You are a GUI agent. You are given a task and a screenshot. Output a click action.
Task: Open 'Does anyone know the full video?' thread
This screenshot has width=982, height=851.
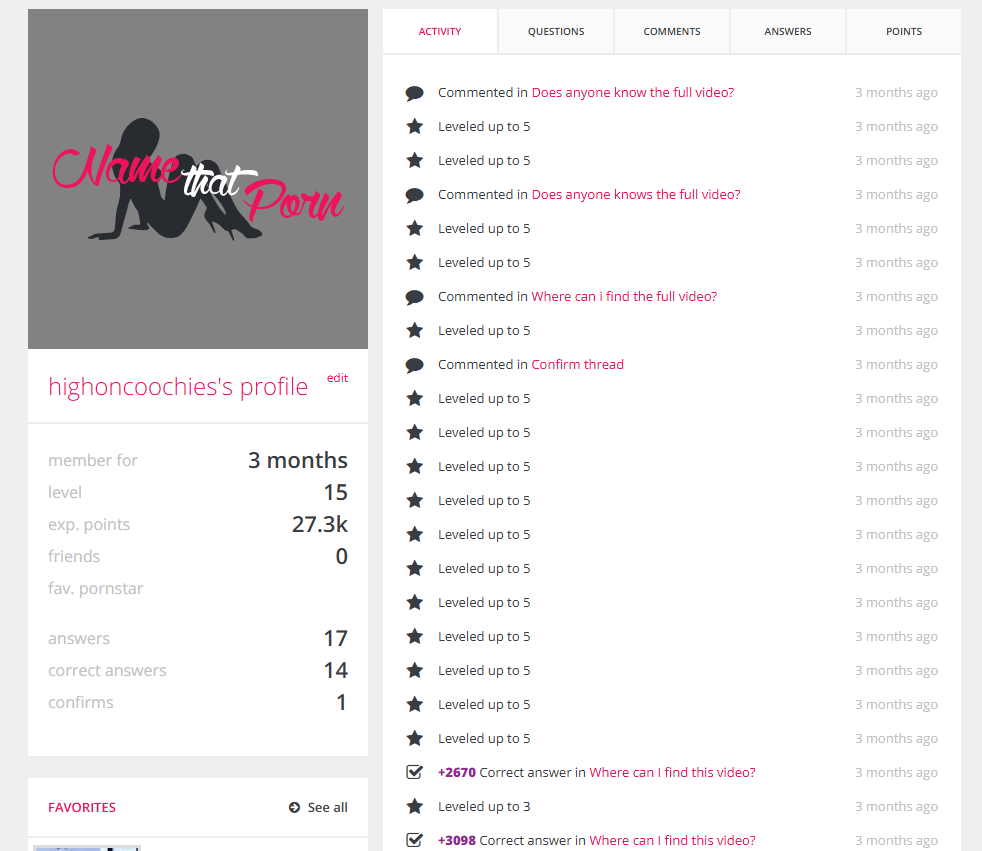click(633, 93)
